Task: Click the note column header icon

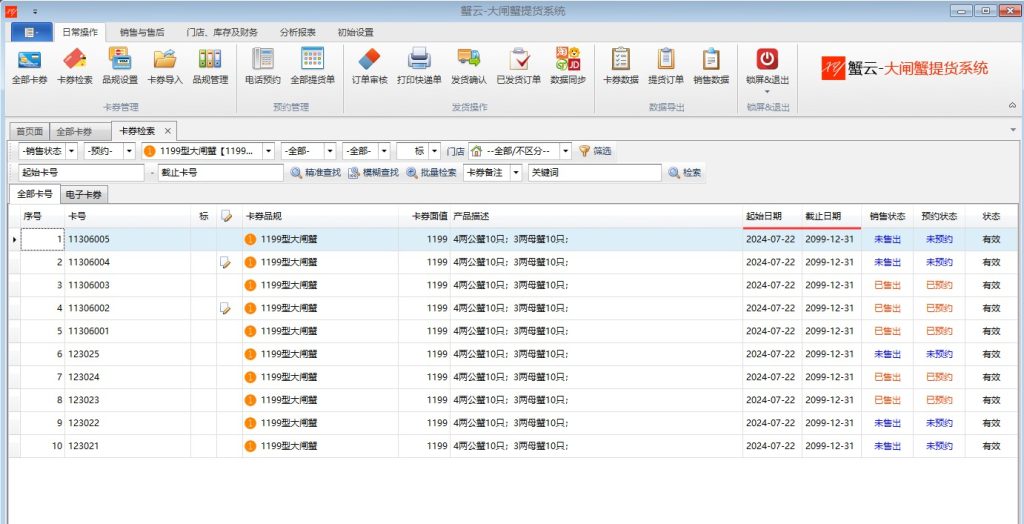Action: [227, 216]
